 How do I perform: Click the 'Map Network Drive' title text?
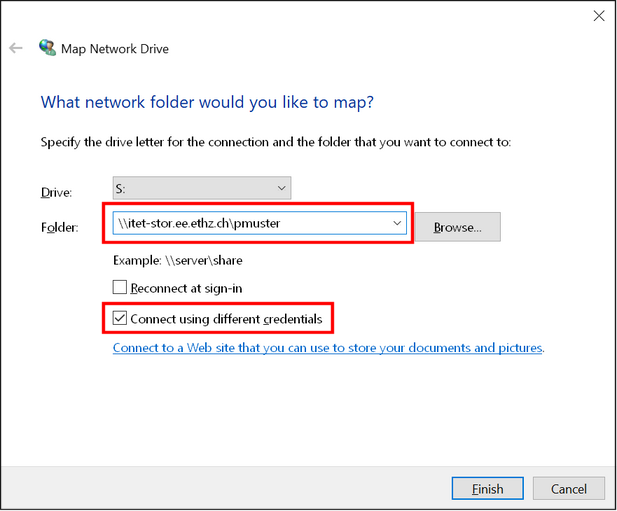[115, 49]
